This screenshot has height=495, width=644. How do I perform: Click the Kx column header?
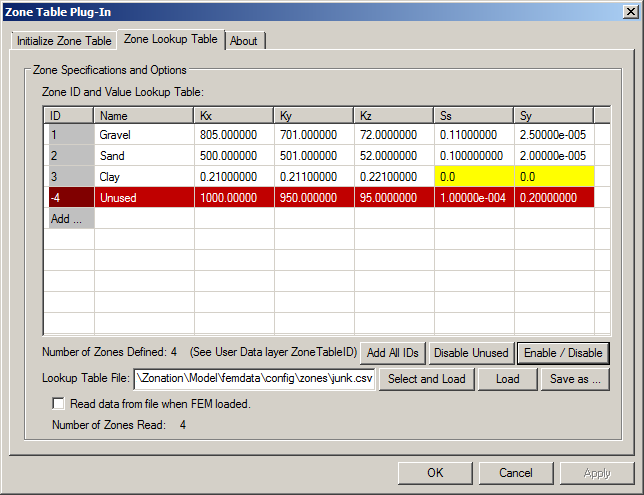[x=234, y=115]
